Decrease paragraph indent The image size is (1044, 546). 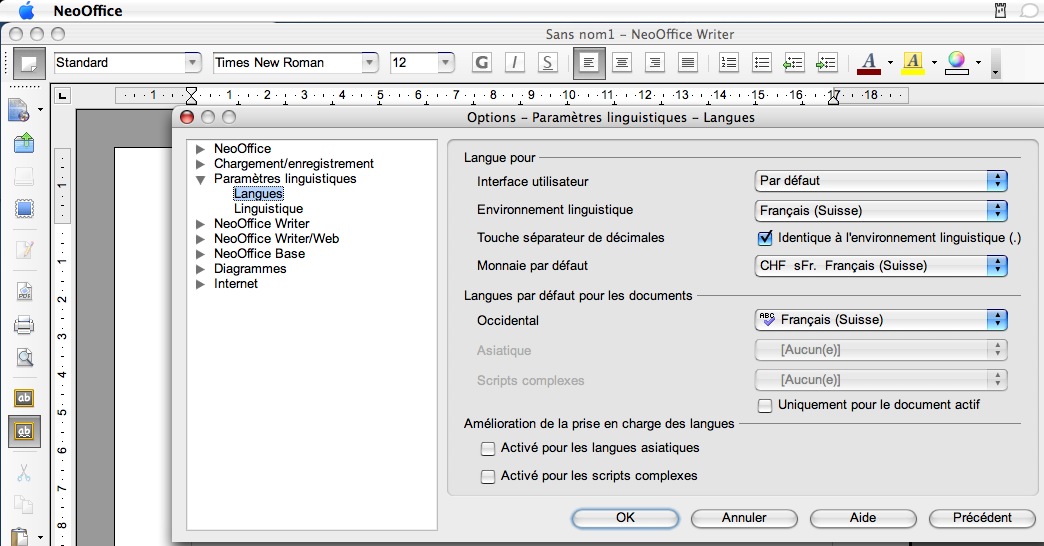point(794,63)
